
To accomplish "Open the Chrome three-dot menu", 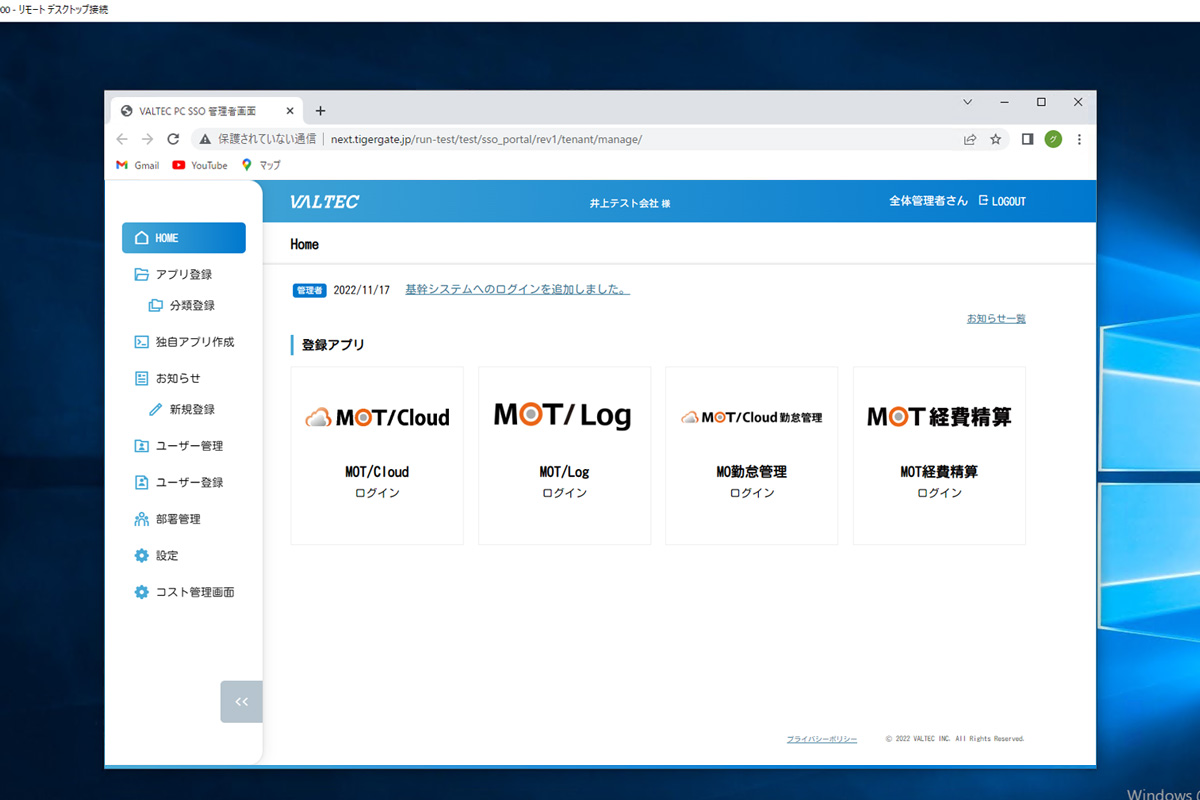I will click(1079, 139).
